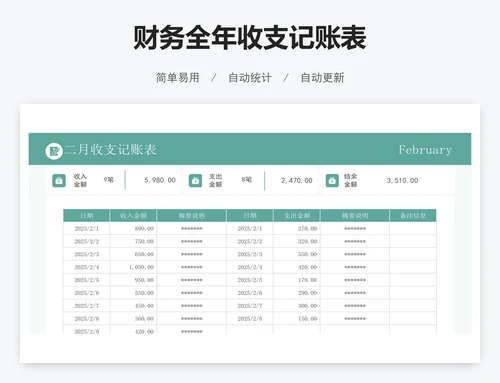Screen dimensions: 500x383
Task: Select income amount cell 1,050.00
Action: point(133,267)
